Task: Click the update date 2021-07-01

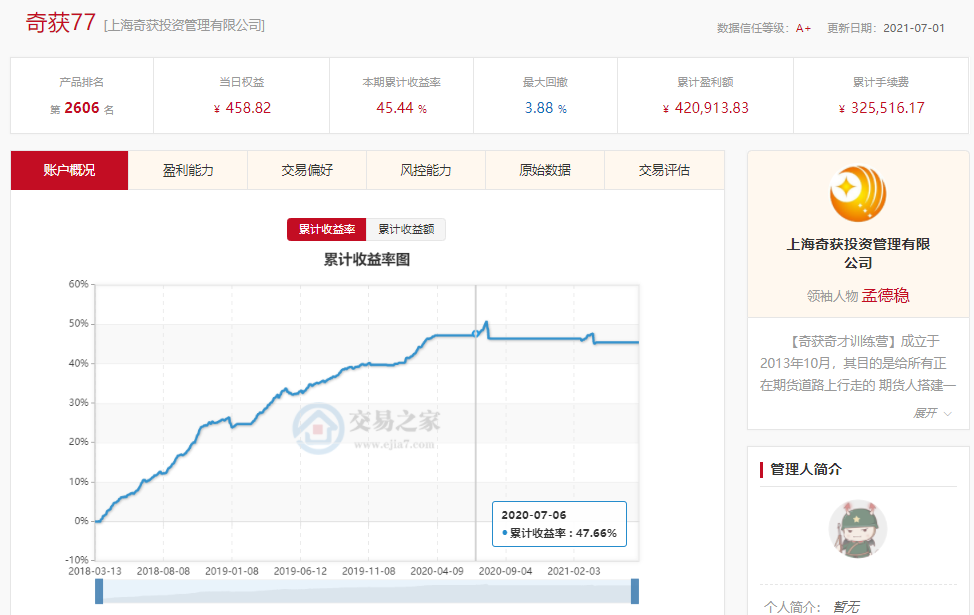Action: click(x=914, y=29)
